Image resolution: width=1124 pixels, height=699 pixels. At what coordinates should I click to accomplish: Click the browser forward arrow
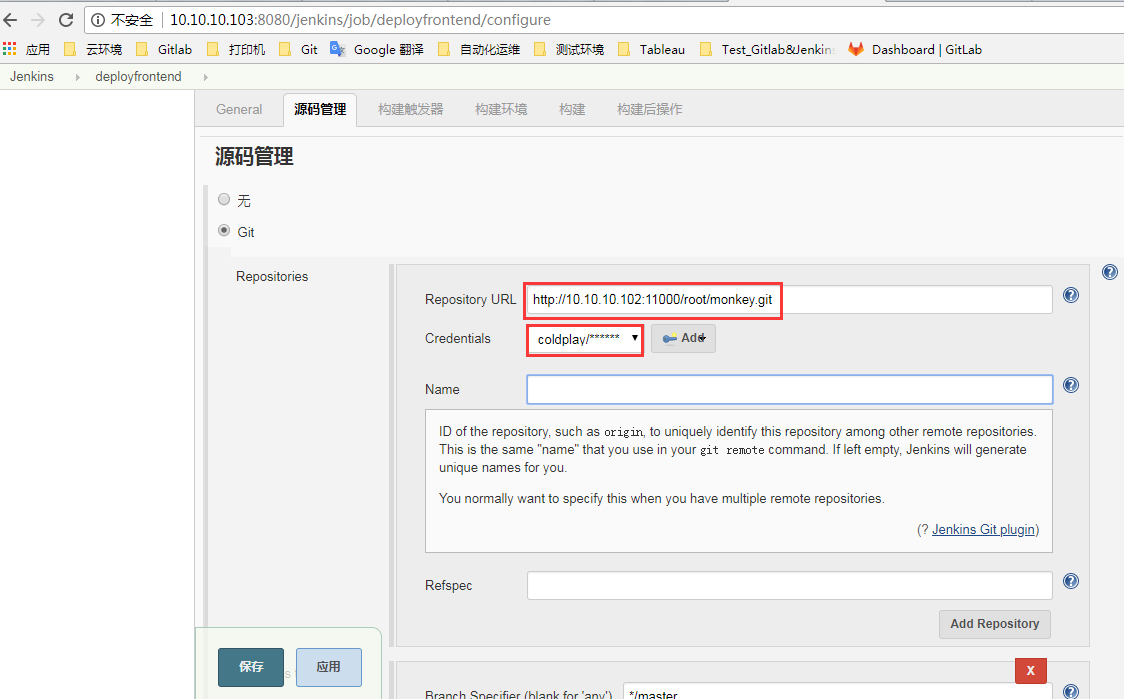pyautogui.click(x=38, y=20)
